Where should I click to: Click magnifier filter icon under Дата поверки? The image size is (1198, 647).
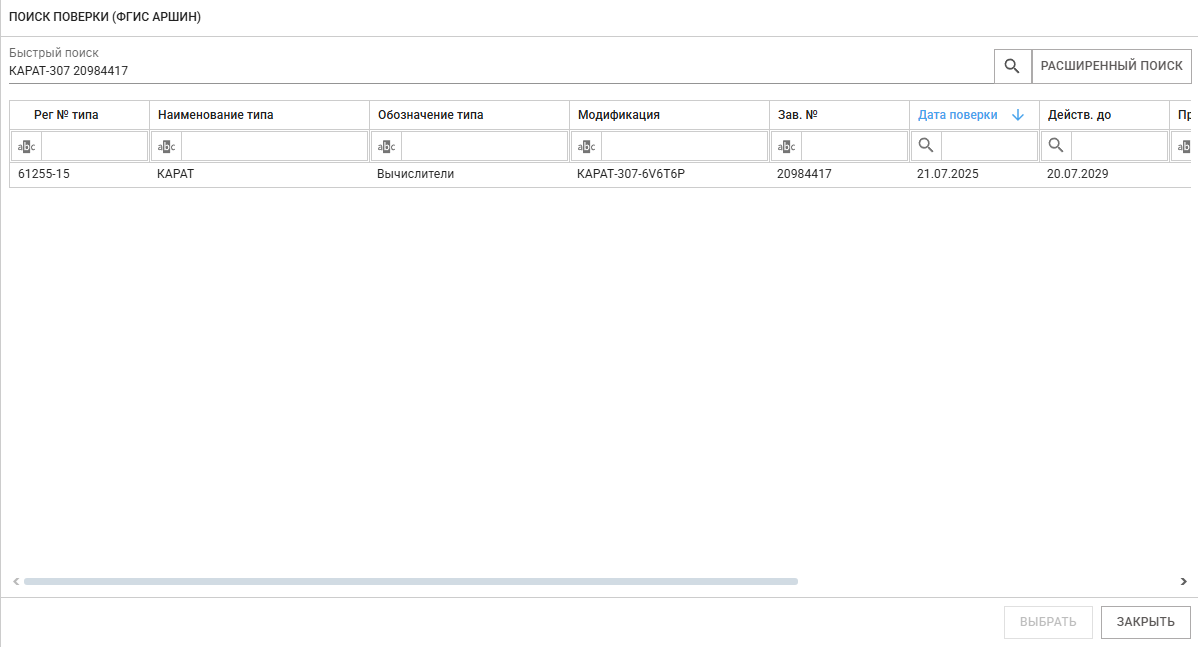927,146
